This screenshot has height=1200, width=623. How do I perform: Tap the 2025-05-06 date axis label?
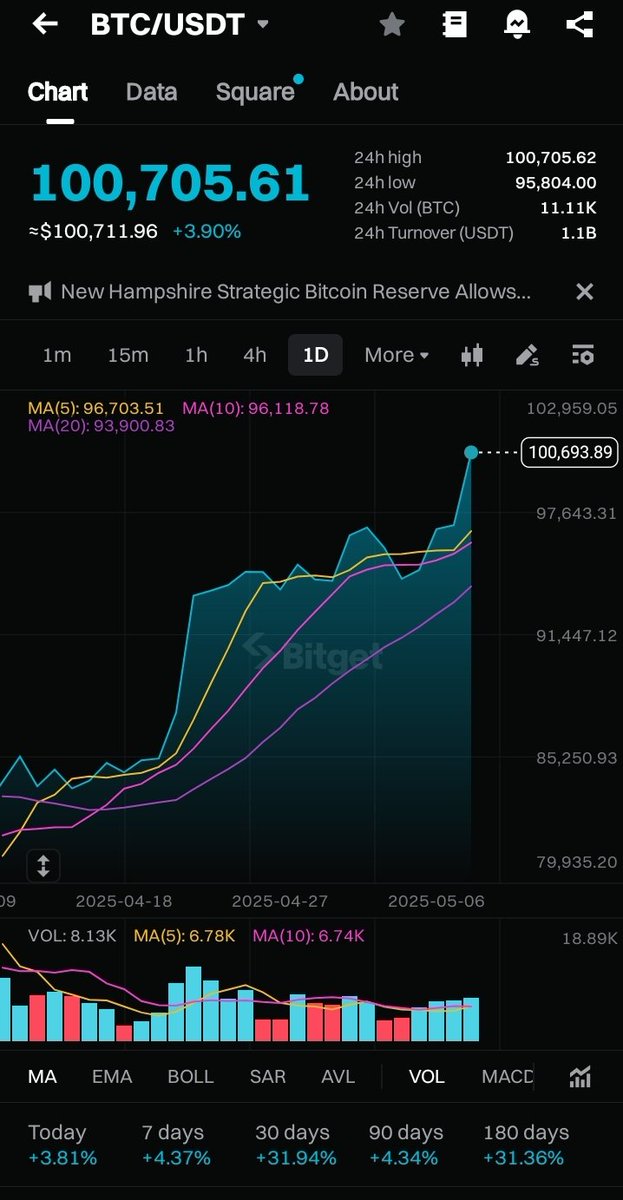tap(436, 901)
